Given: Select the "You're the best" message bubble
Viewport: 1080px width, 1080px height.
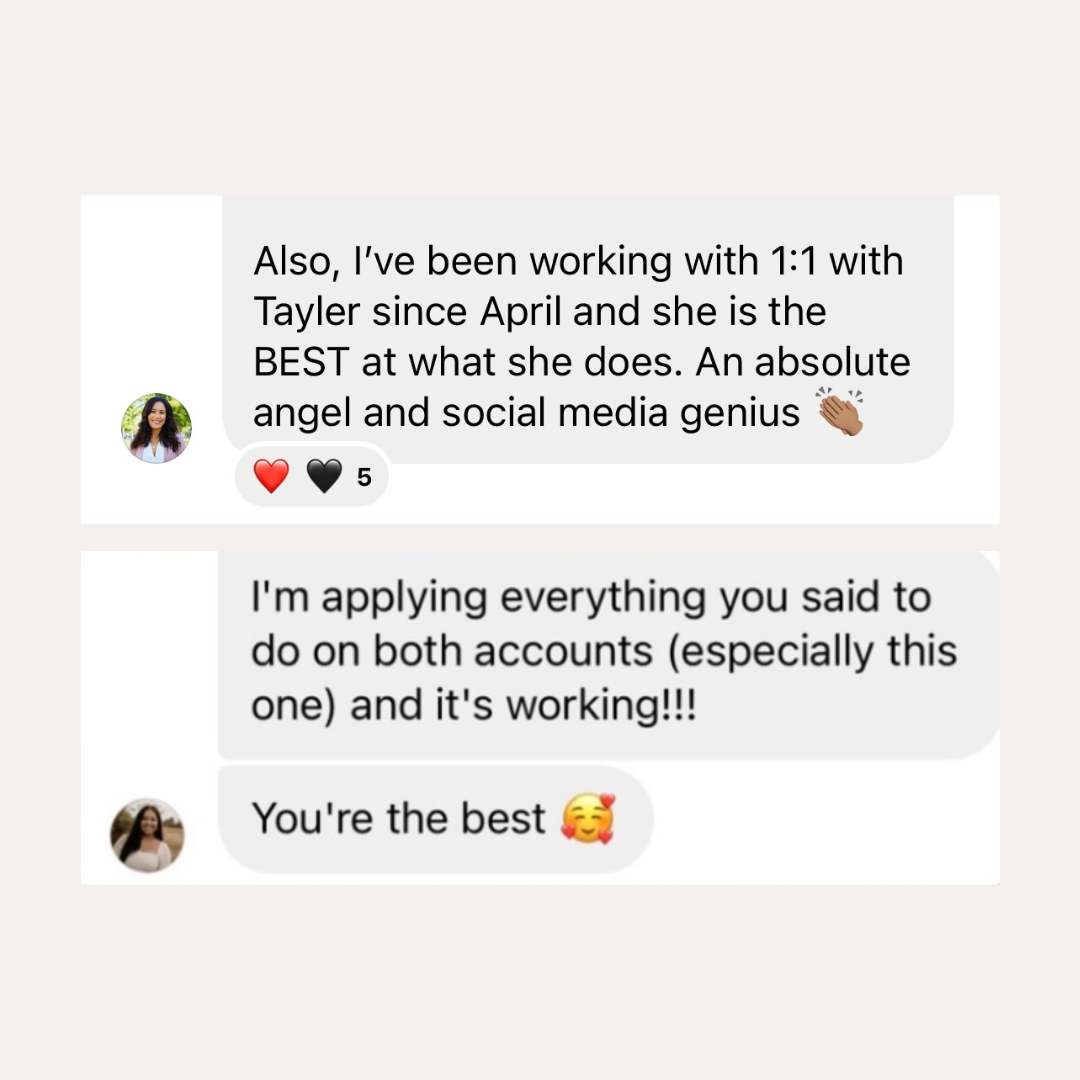Looking at the screenshot, I should 435,819.
